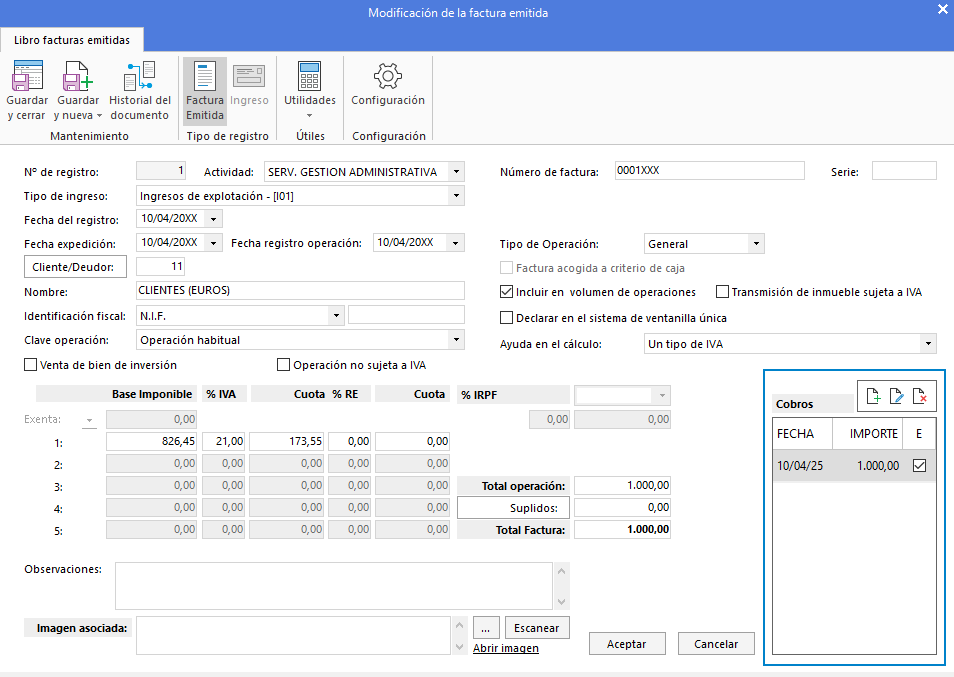Image resolution: width=954 pixels, height=677 pixels.
Task: Click Aceptar button
Action: point(627,644)
